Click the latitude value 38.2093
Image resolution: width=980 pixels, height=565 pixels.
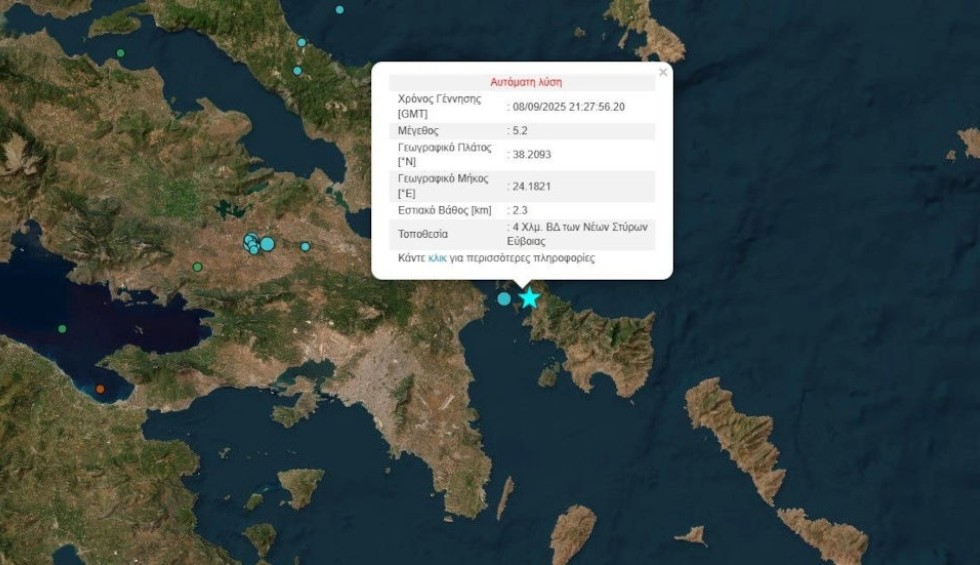pyautogui.click(x=531, y=155)
